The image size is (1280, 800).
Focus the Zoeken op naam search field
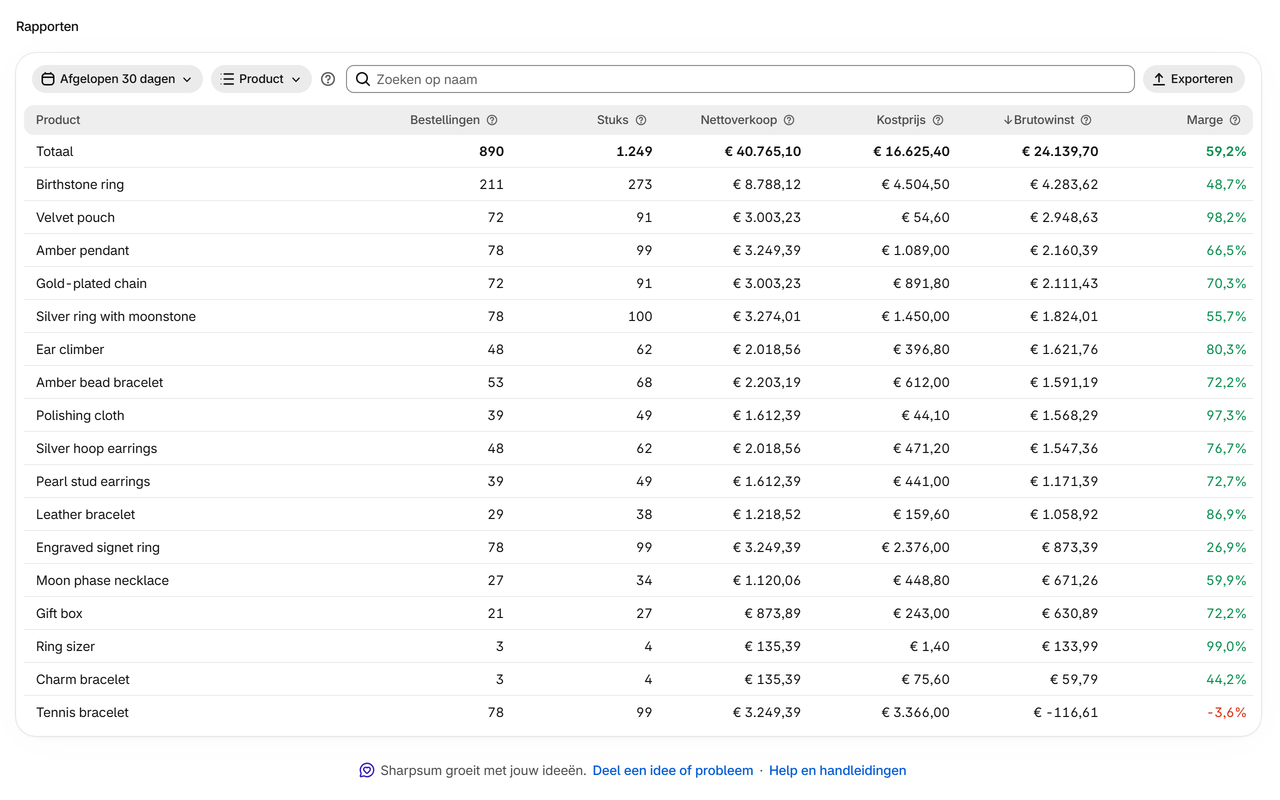click(x=740, y=79)
